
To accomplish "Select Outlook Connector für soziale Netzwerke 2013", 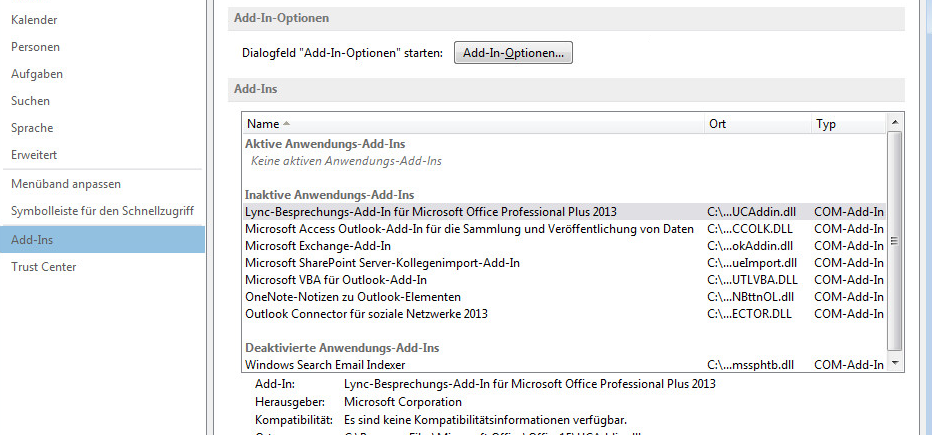I will point(563,313).
